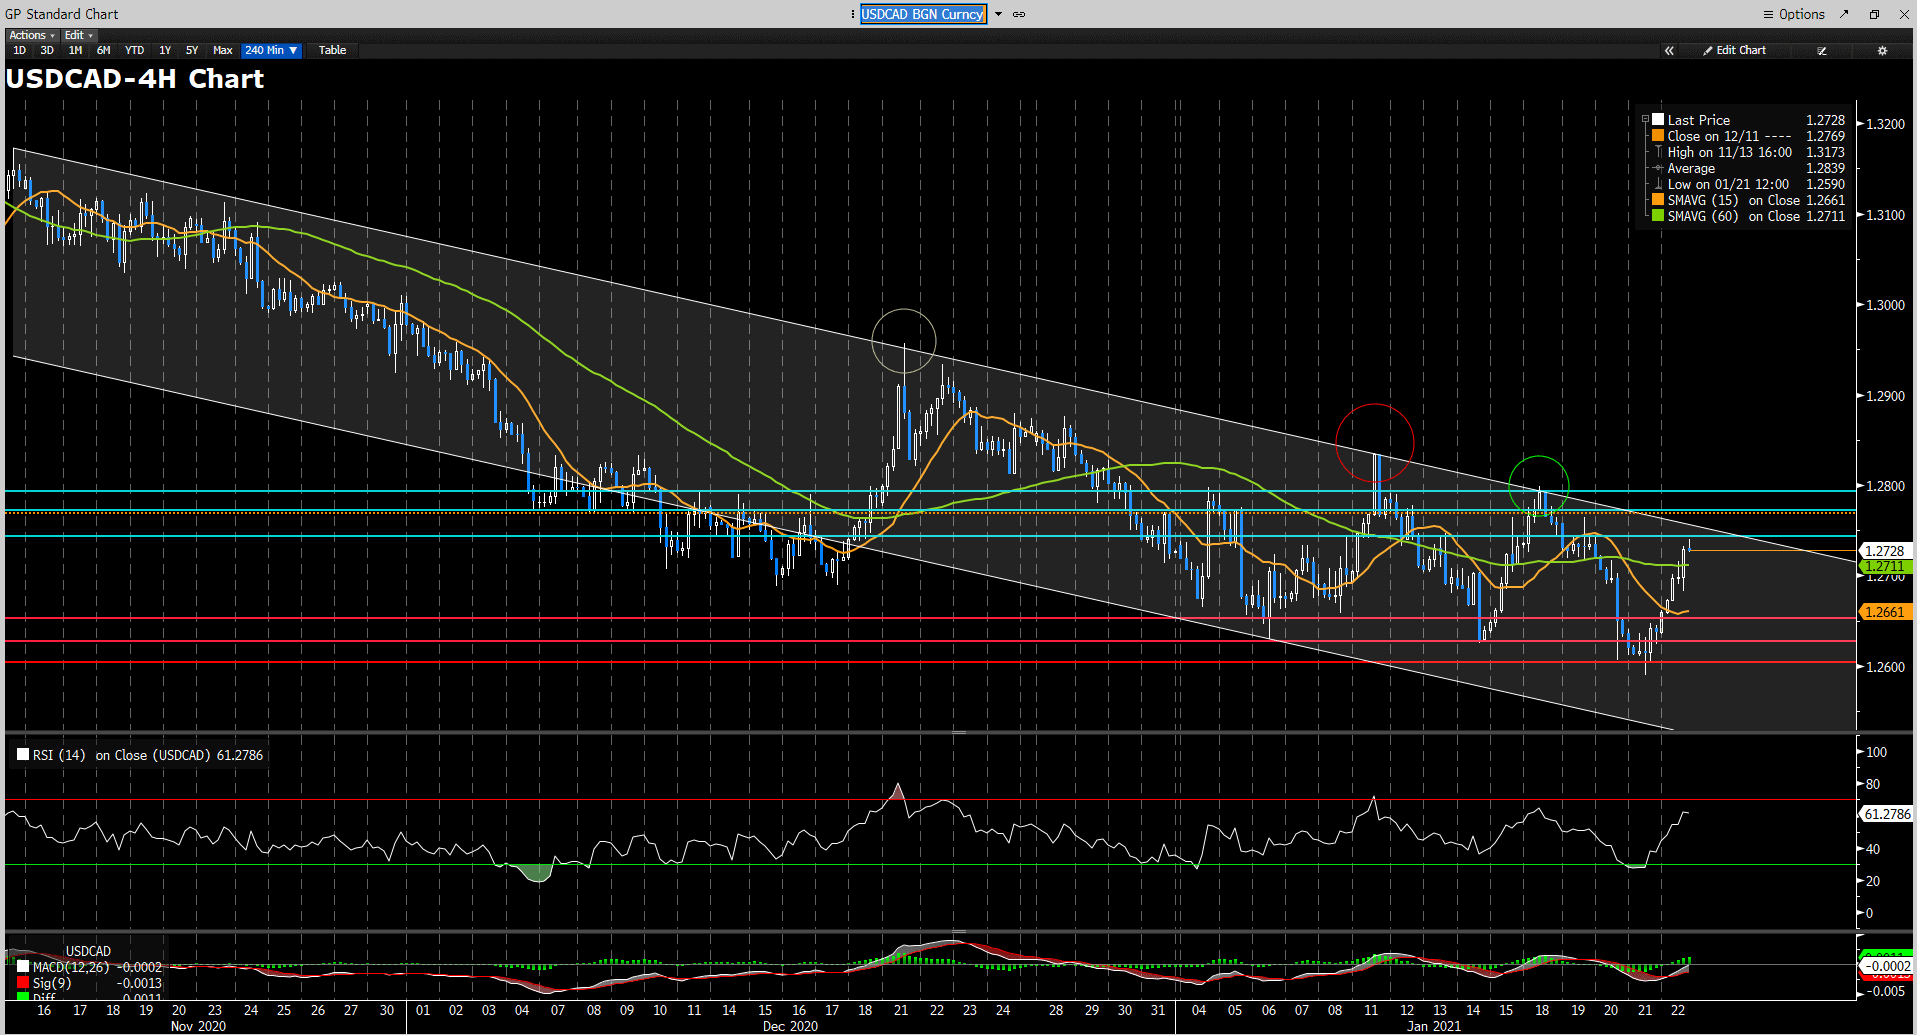Expand security dropdown arrow next to USDCAD field
The height and width of the screenshot is (1035, 1917).
click(x=998, y=14)
